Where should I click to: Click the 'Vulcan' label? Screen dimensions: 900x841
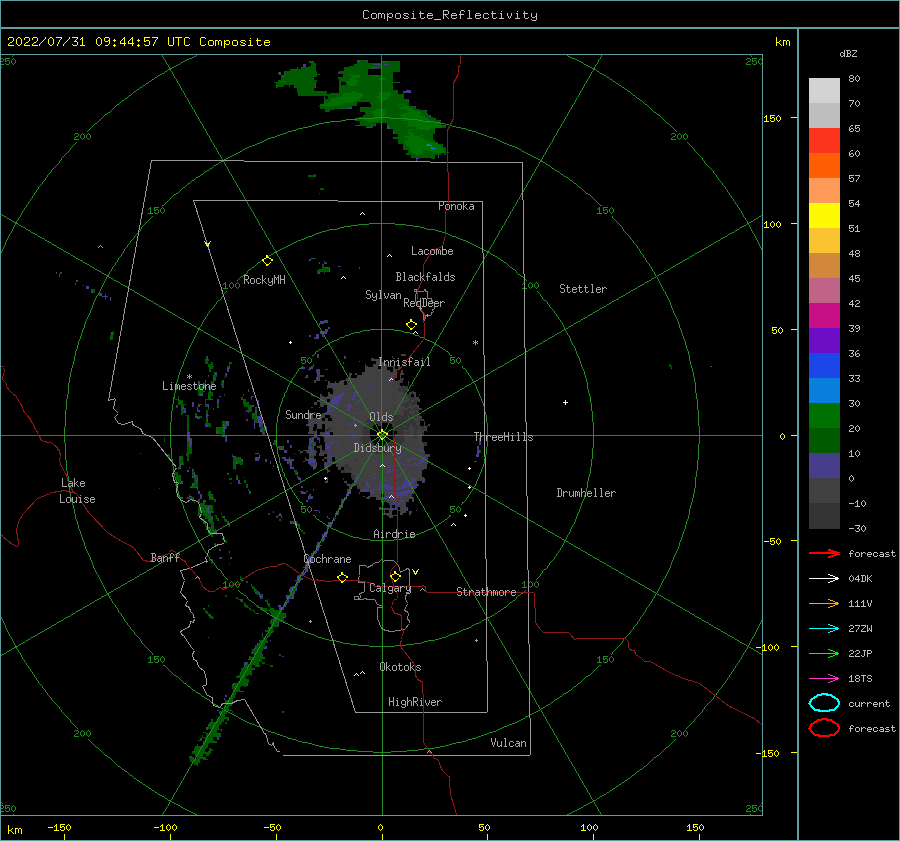tap(508, 743)
